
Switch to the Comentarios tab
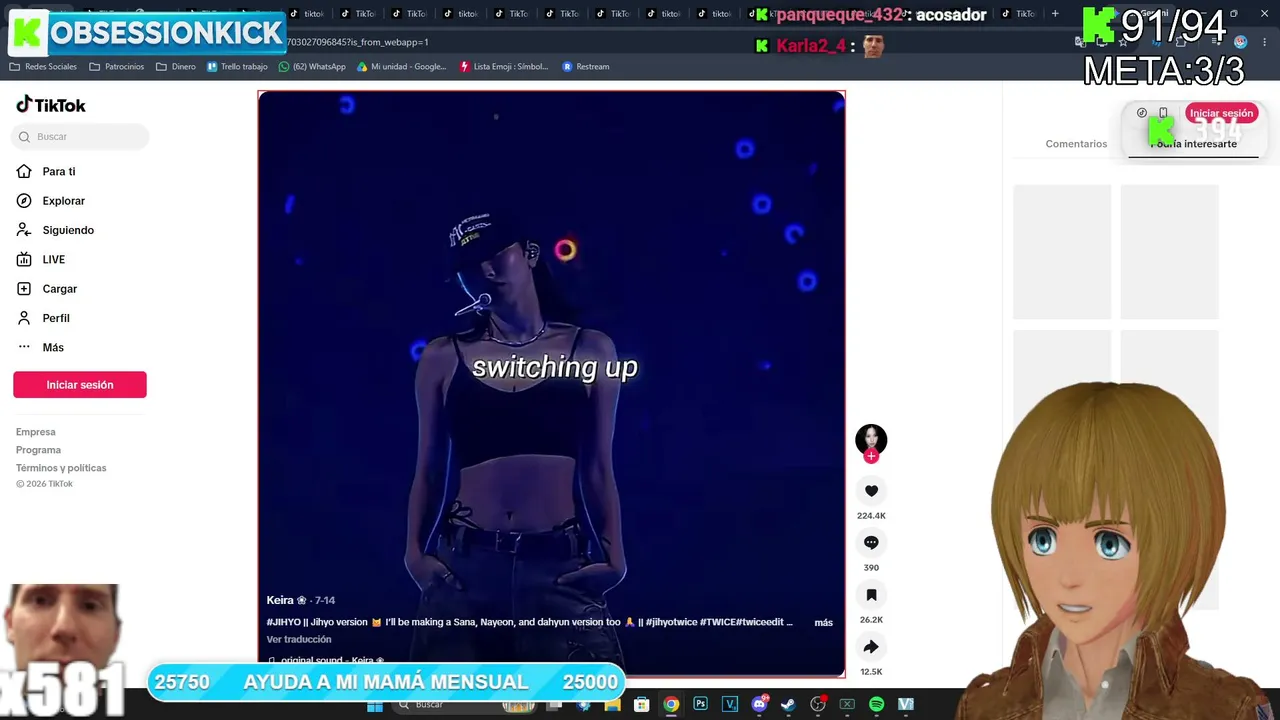(1076, 144)
